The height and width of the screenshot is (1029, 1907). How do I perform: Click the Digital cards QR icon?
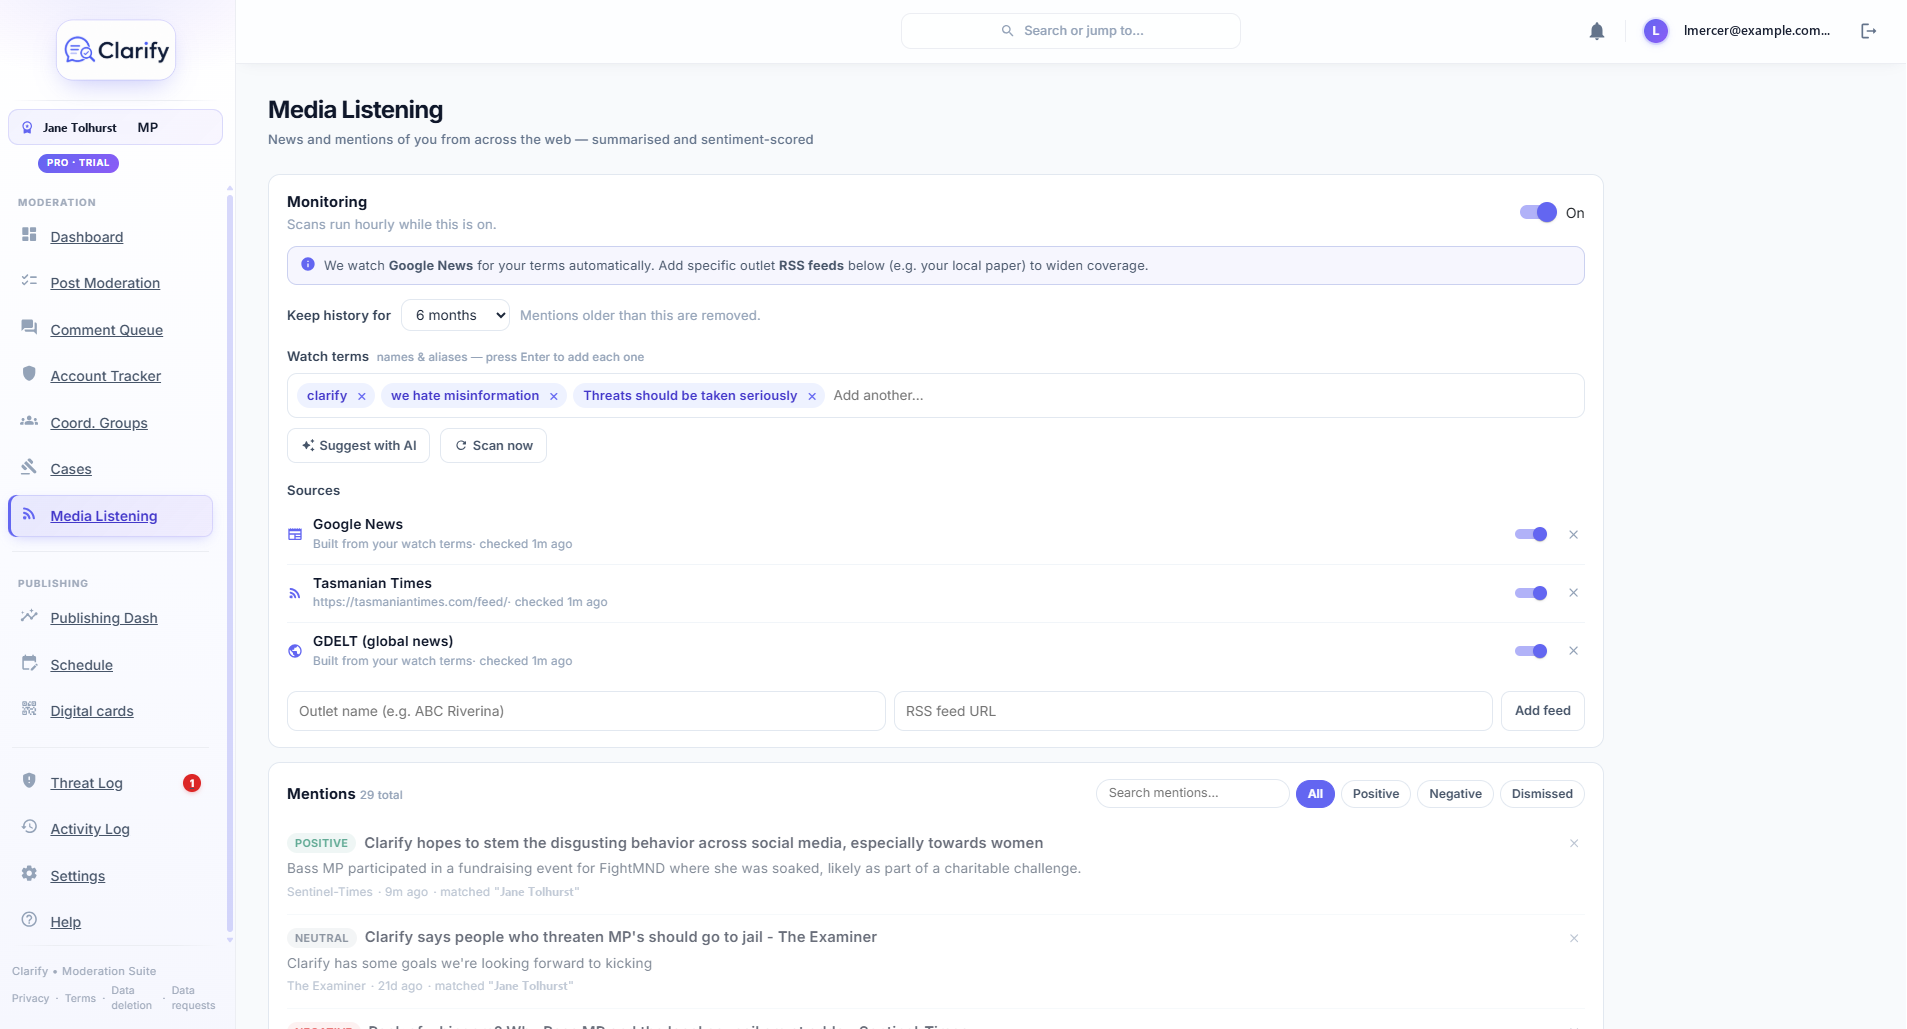click(29, 709)
